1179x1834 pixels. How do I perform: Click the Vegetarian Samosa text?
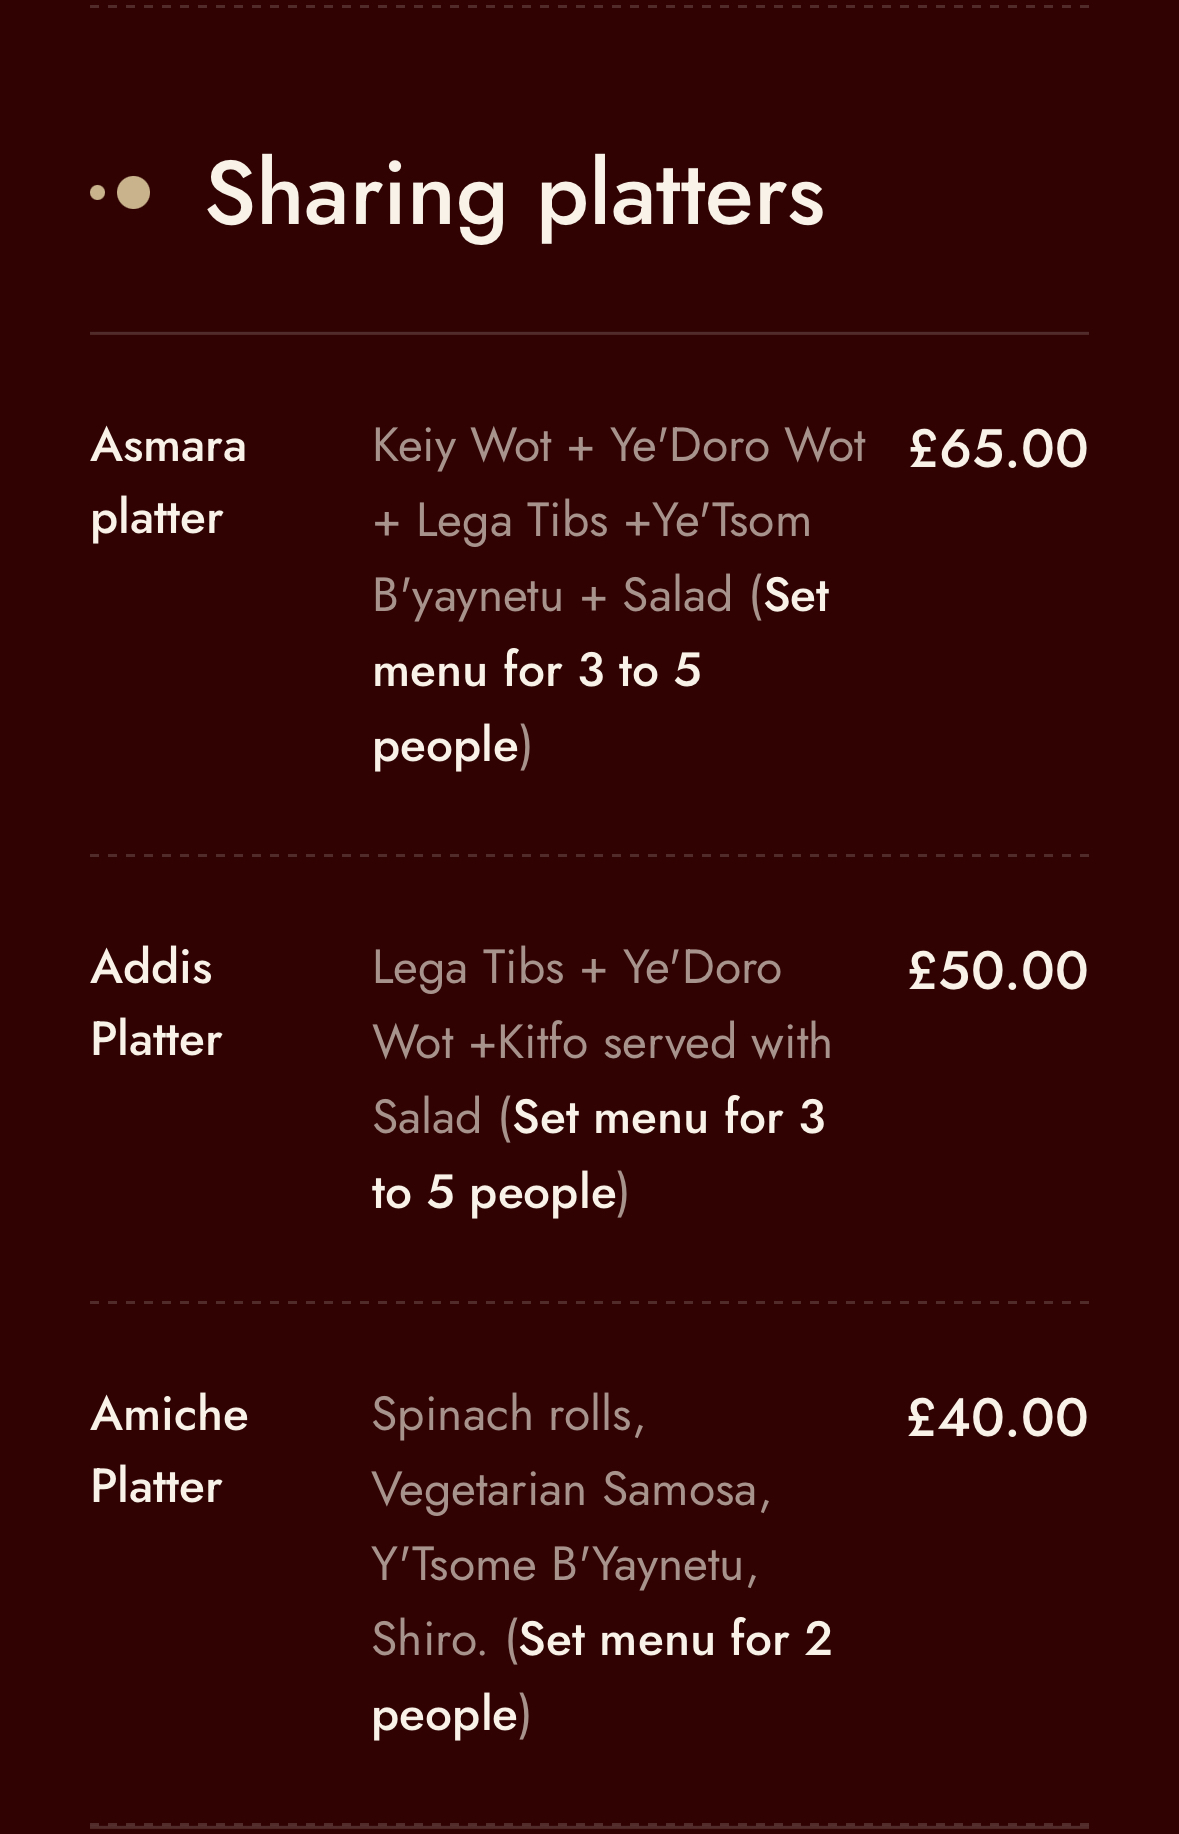(x=570, y=1490)
